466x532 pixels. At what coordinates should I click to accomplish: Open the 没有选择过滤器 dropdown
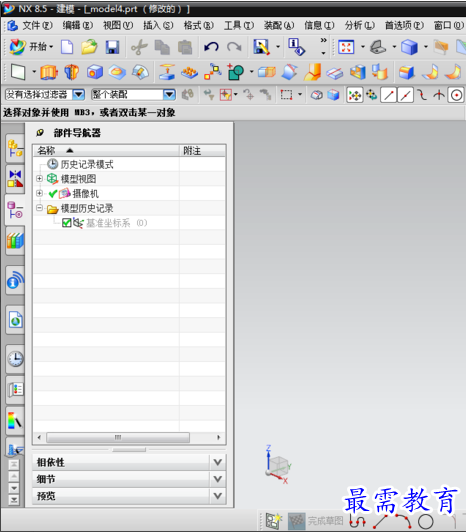[78, 95]
